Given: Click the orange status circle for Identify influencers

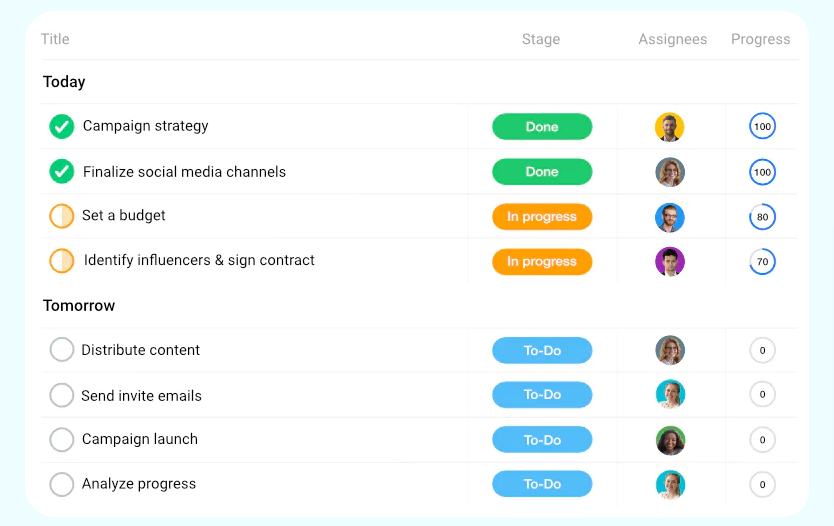Looking at the screenshot, I should (62, 261).
